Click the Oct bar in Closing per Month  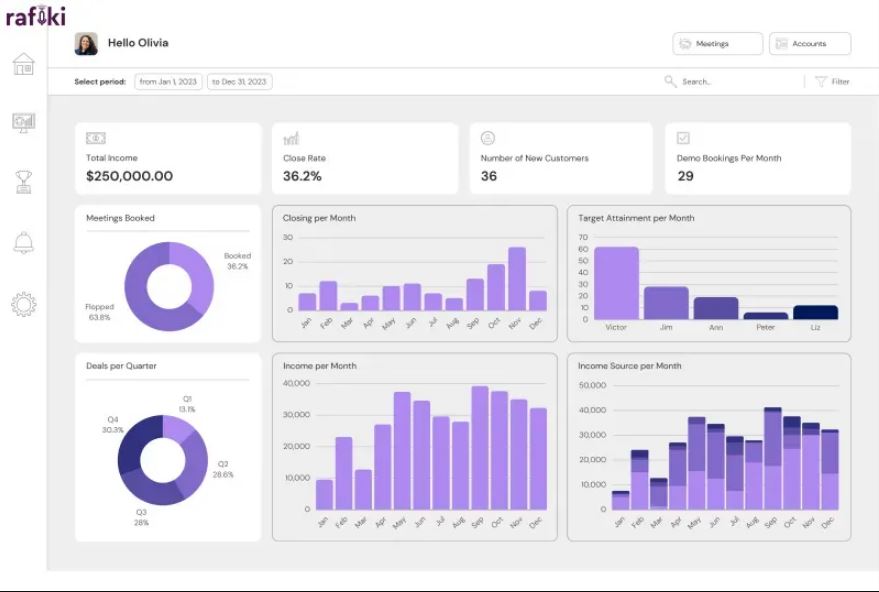click(x=496, y=287)
